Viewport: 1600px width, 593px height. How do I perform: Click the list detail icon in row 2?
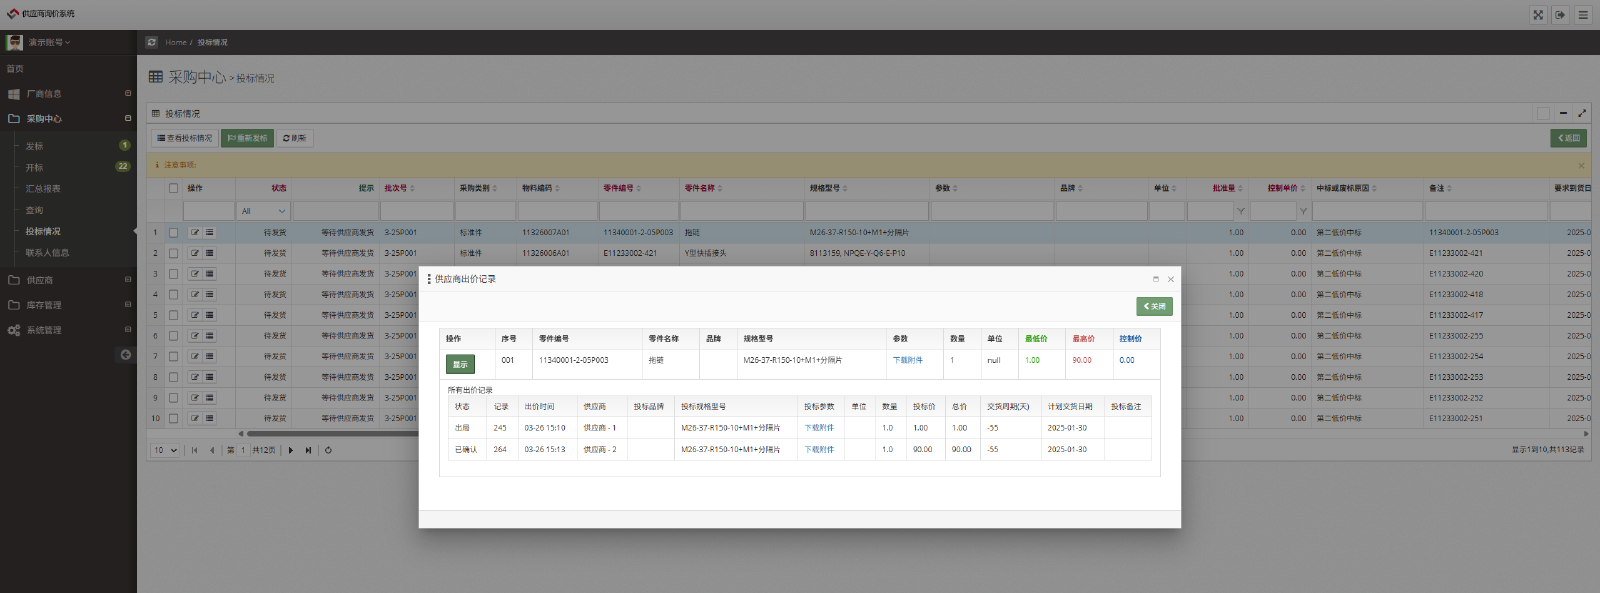click(x=210, y=253)
